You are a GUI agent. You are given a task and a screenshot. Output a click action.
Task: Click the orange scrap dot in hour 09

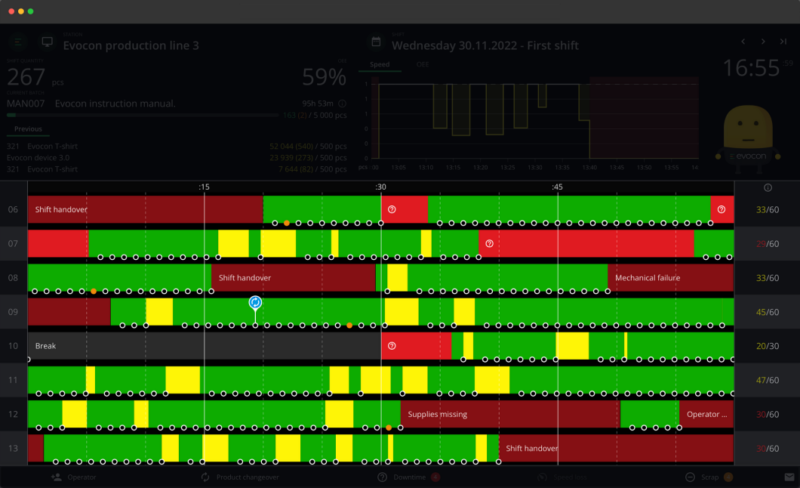[349, 325]
